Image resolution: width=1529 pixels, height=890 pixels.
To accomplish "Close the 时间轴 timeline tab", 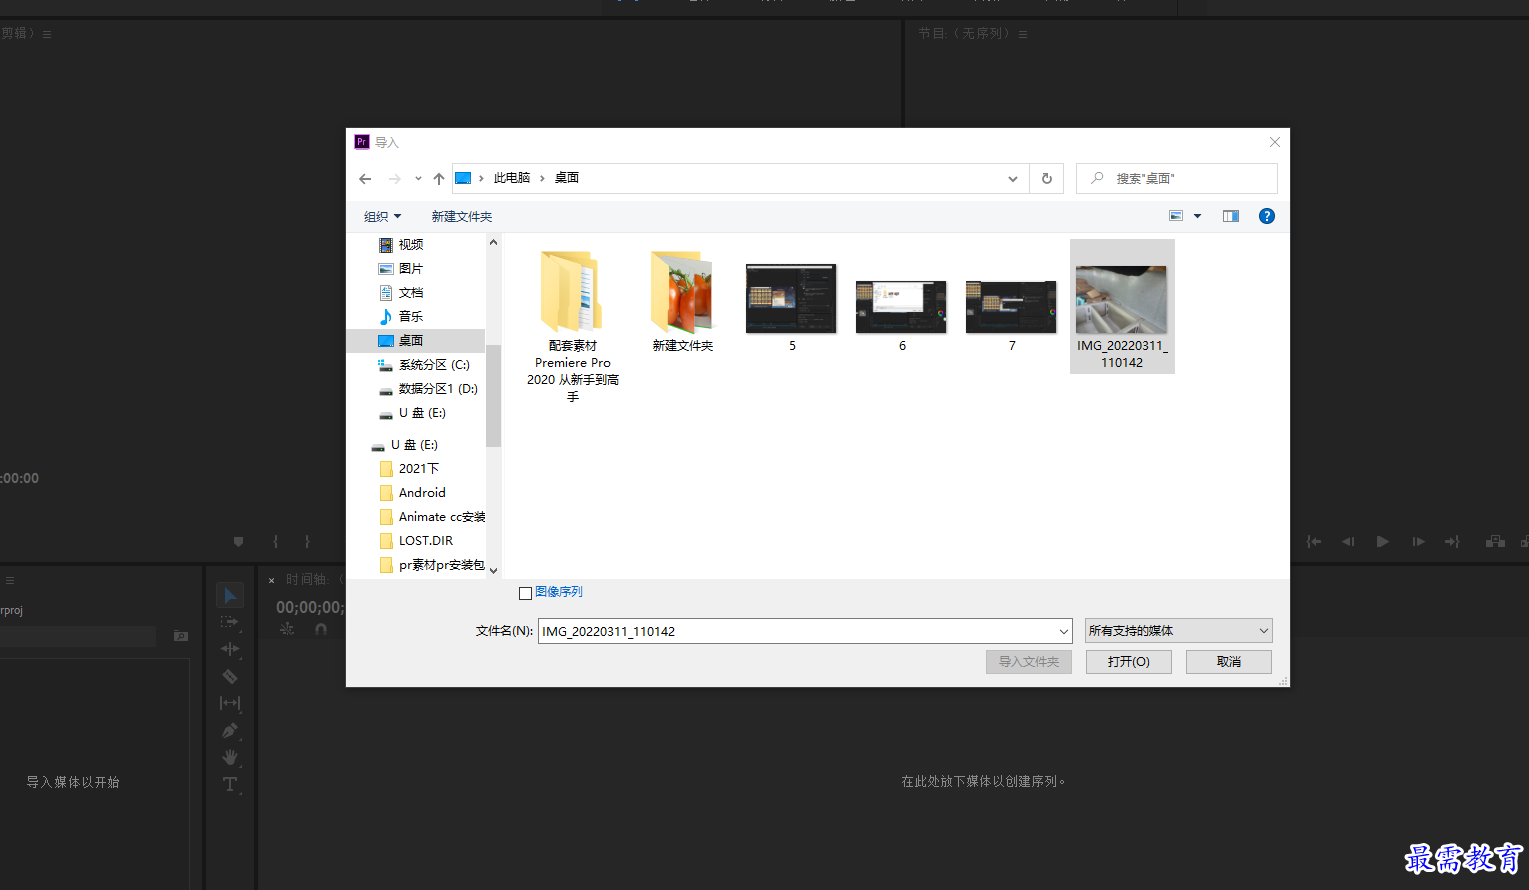I will pos(271,580).
